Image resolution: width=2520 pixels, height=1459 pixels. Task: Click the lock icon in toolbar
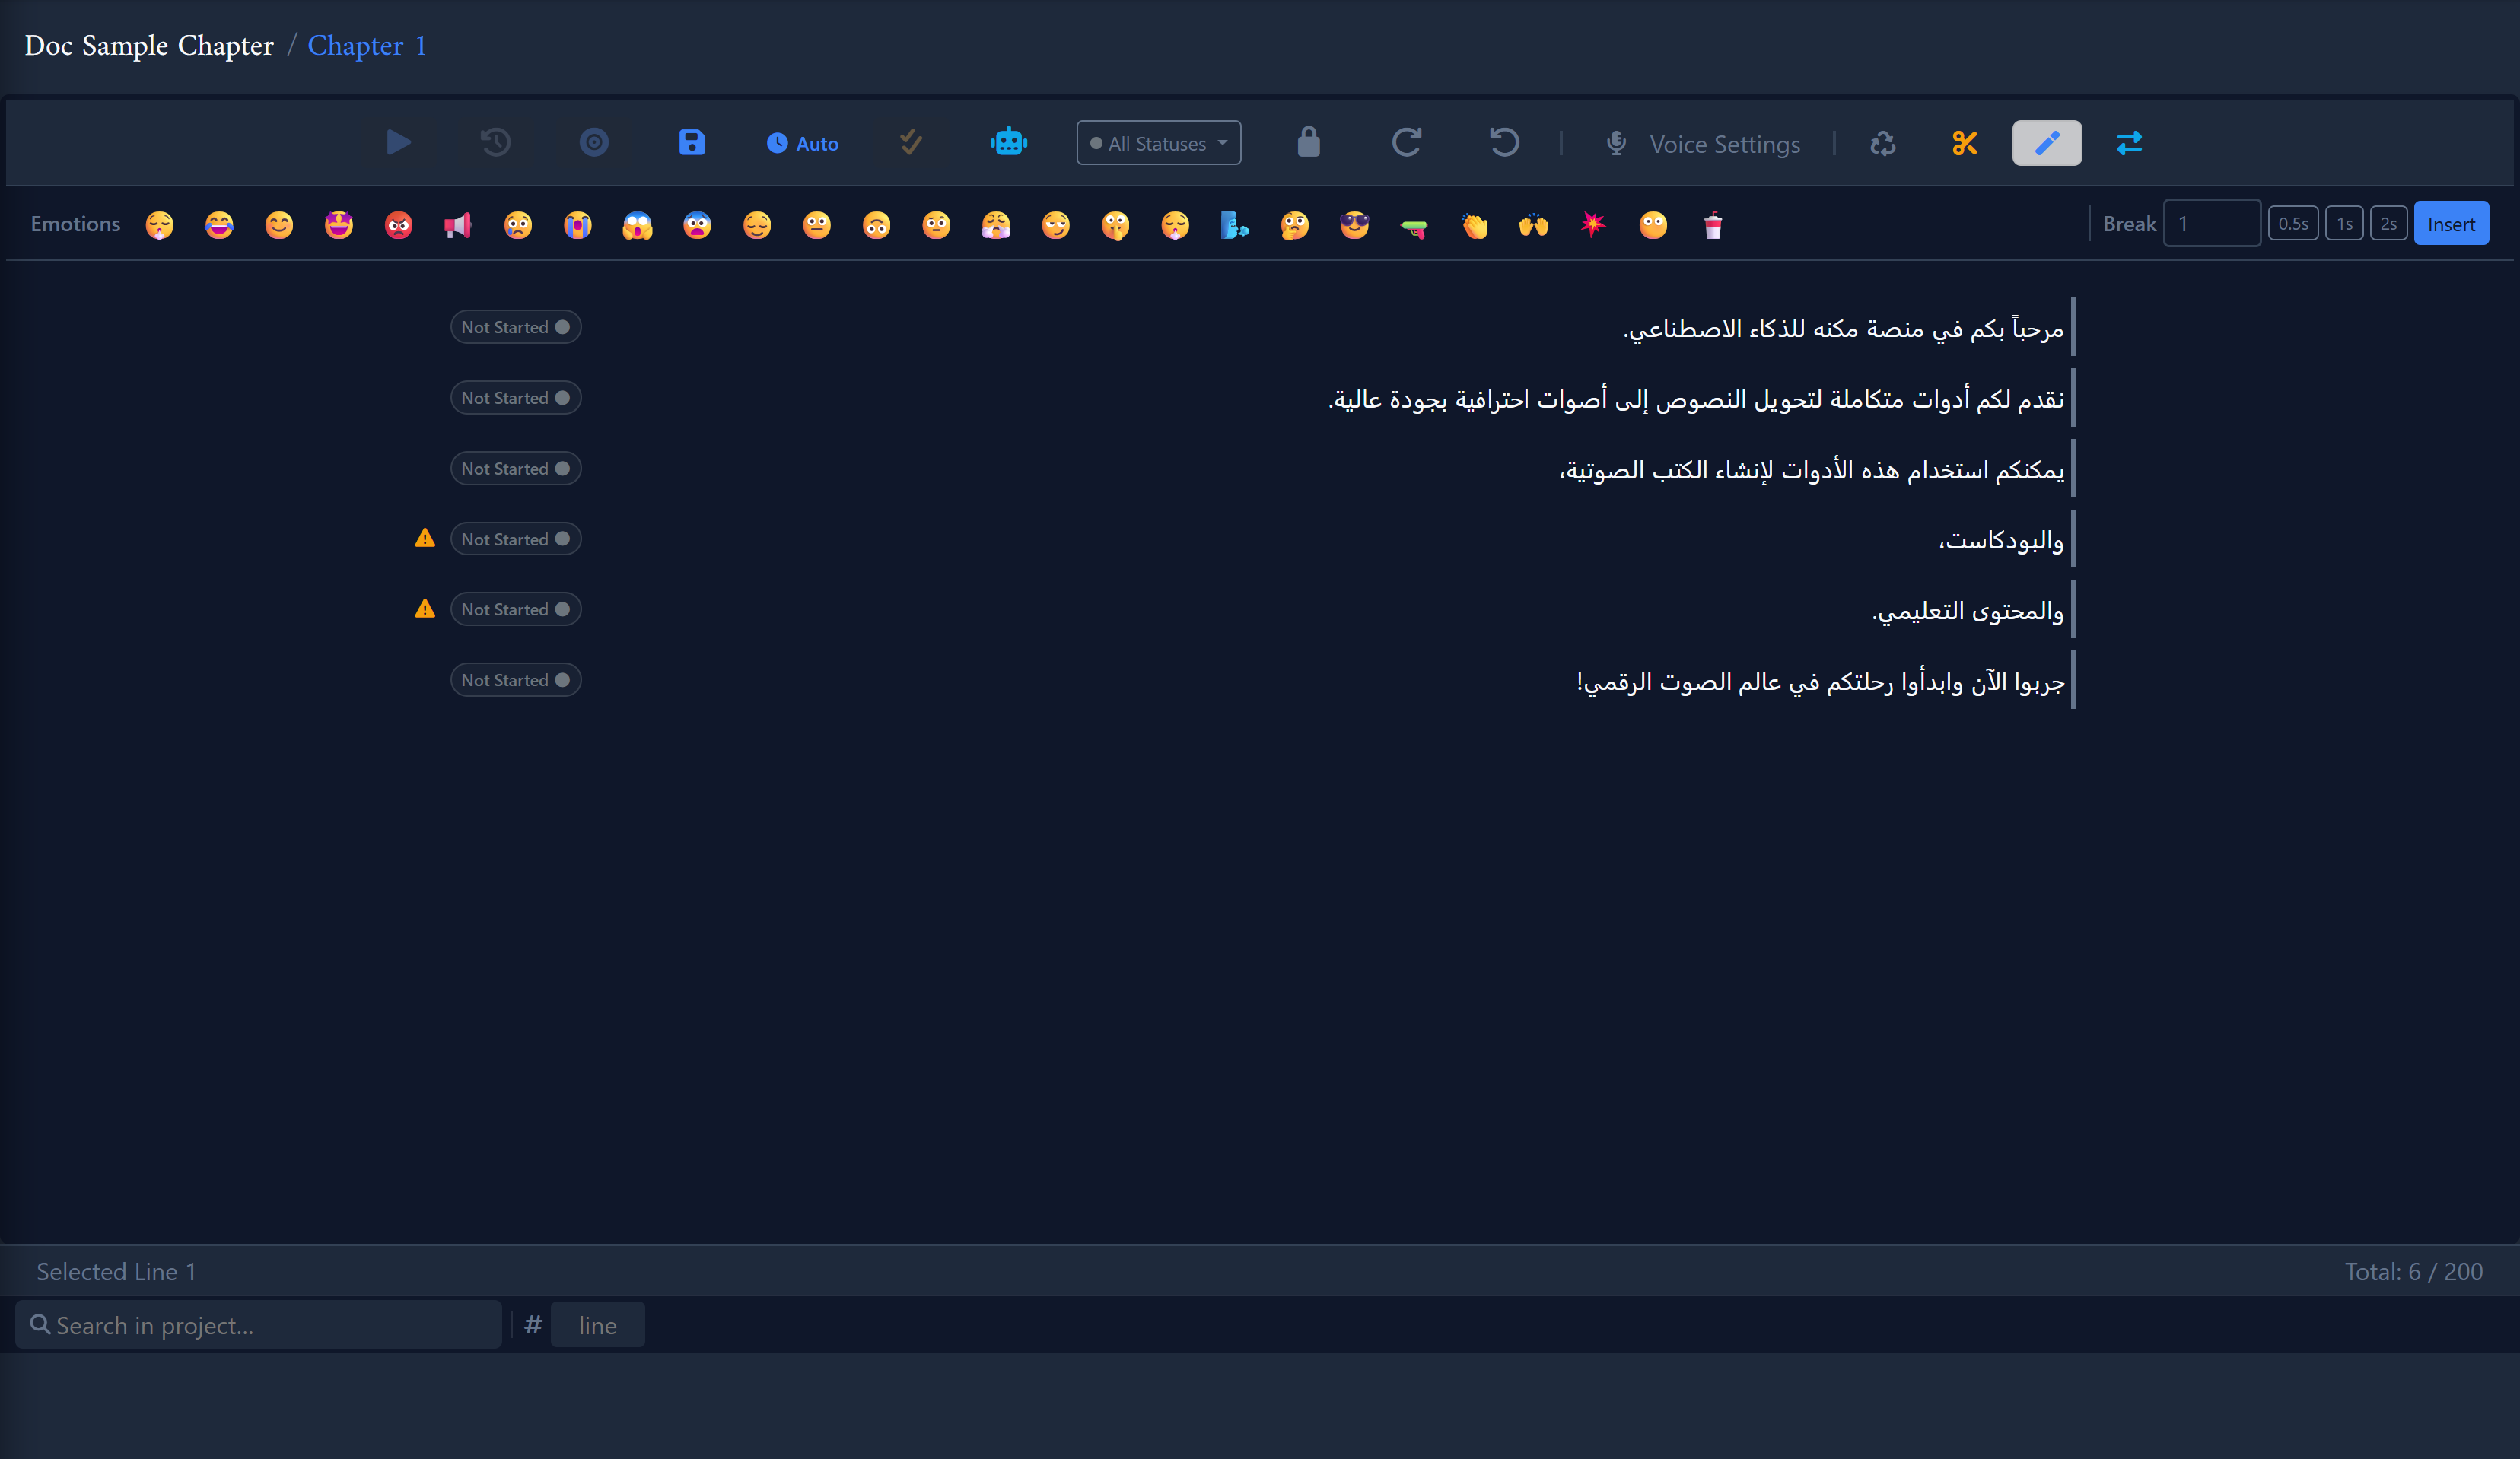pyautogui.click(x=1308, y=143)
